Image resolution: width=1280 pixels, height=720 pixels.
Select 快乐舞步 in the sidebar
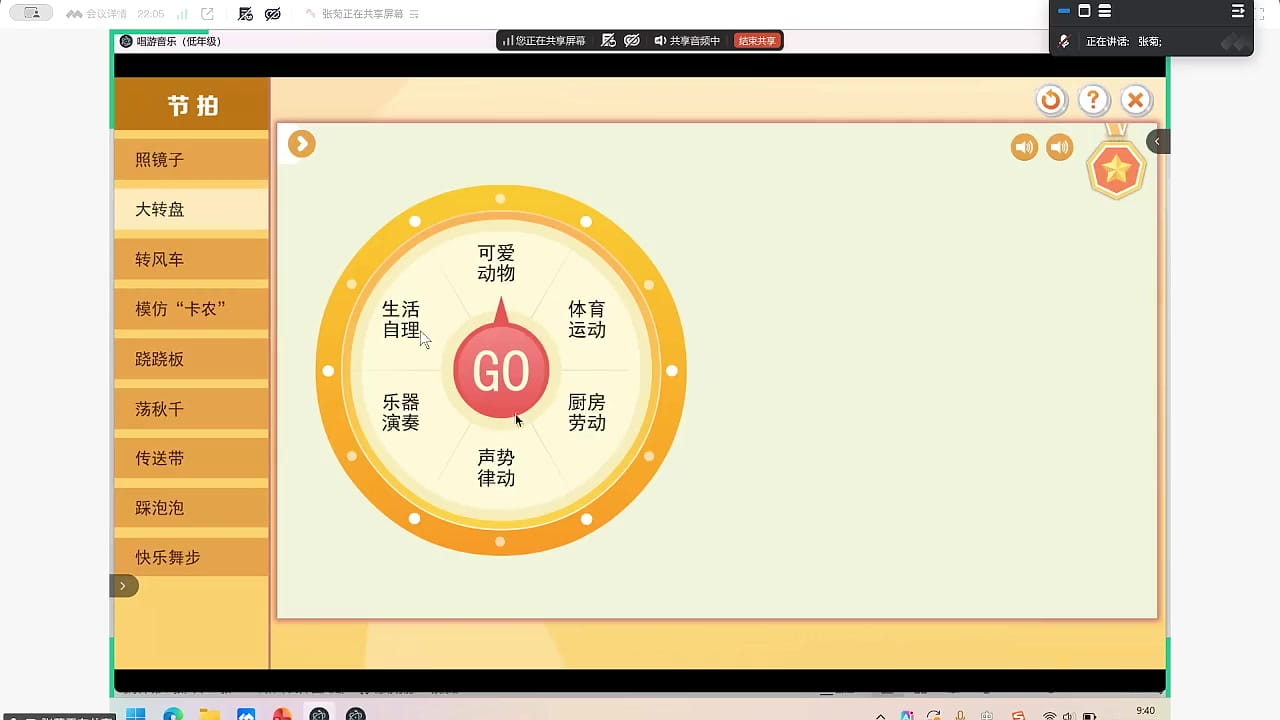point(191,557)
